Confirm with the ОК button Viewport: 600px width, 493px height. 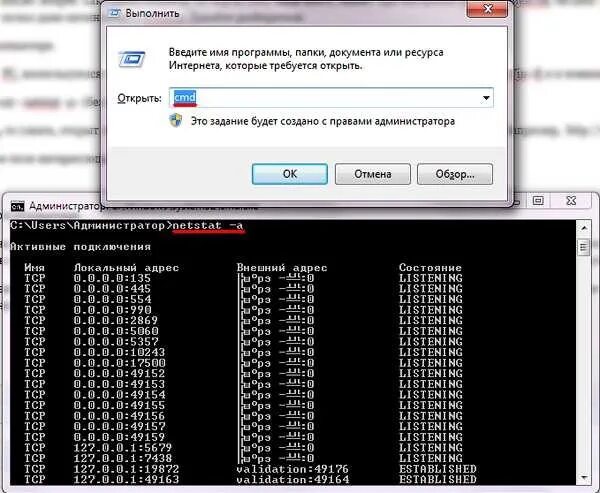point(290,174)
